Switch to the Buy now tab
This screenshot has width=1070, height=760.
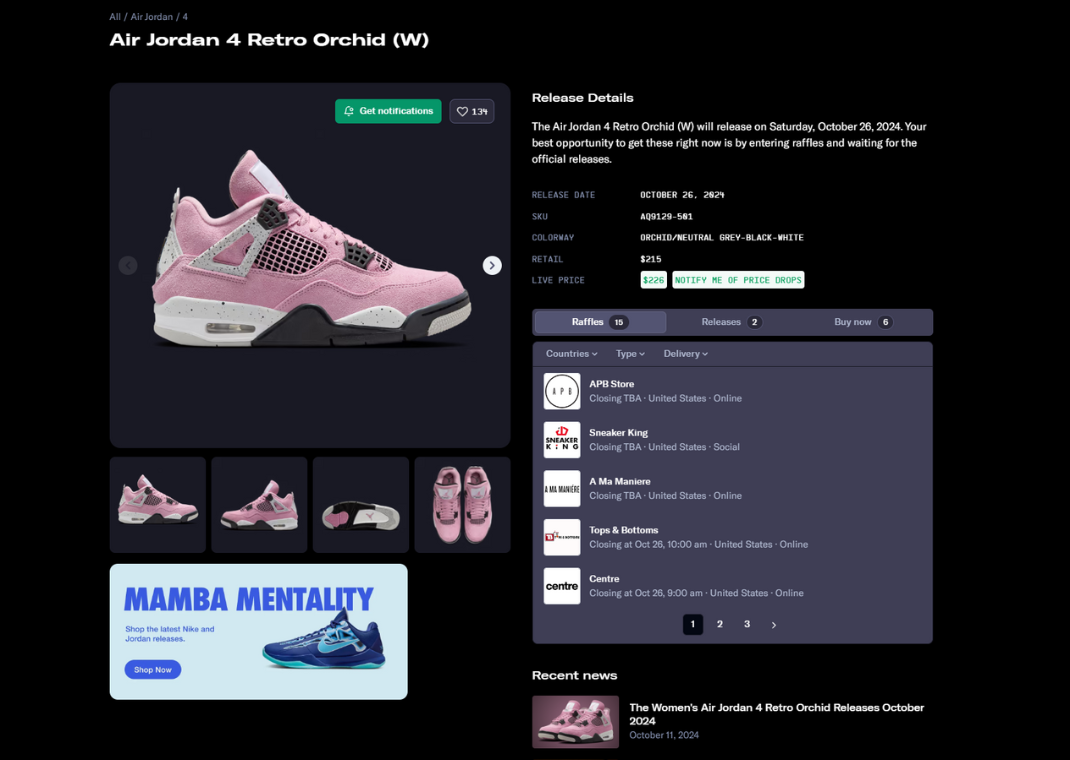pyautogui.click(x=863, y=322)
